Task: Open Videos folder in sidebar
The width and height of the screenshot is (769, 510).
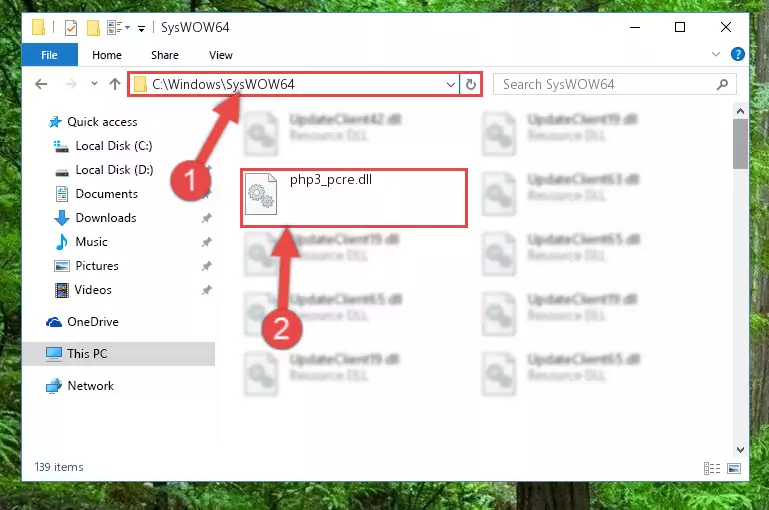Action: 93,290
